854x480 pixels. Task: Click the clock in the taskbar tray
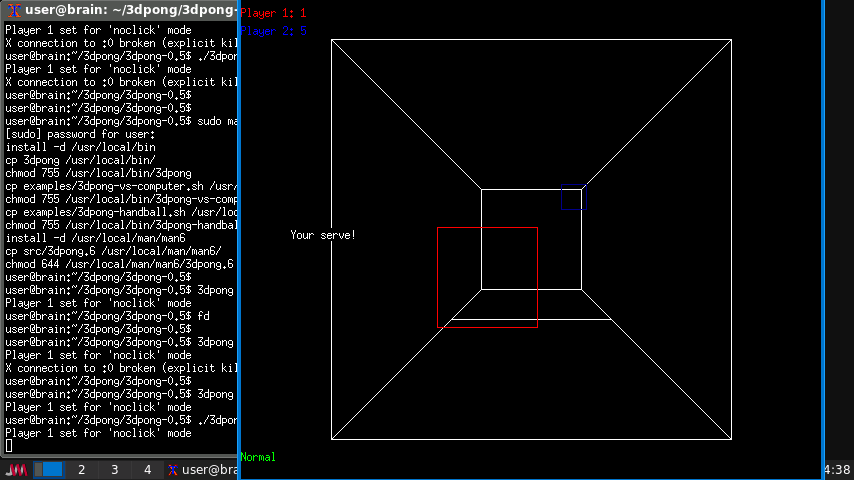pos(838,470)
